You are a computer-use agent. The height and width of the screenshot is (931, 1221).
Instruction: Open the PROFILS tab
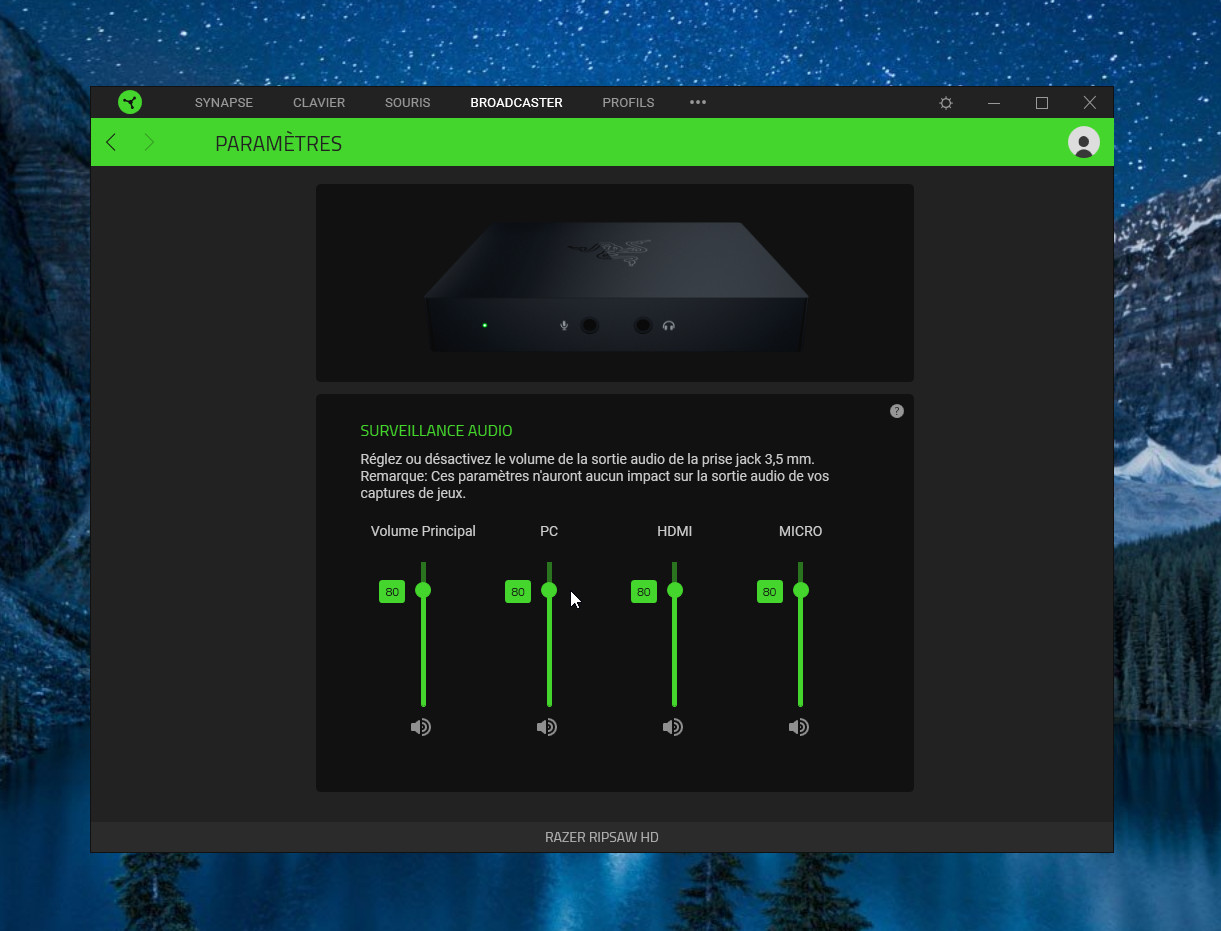[x=628, y=103]
